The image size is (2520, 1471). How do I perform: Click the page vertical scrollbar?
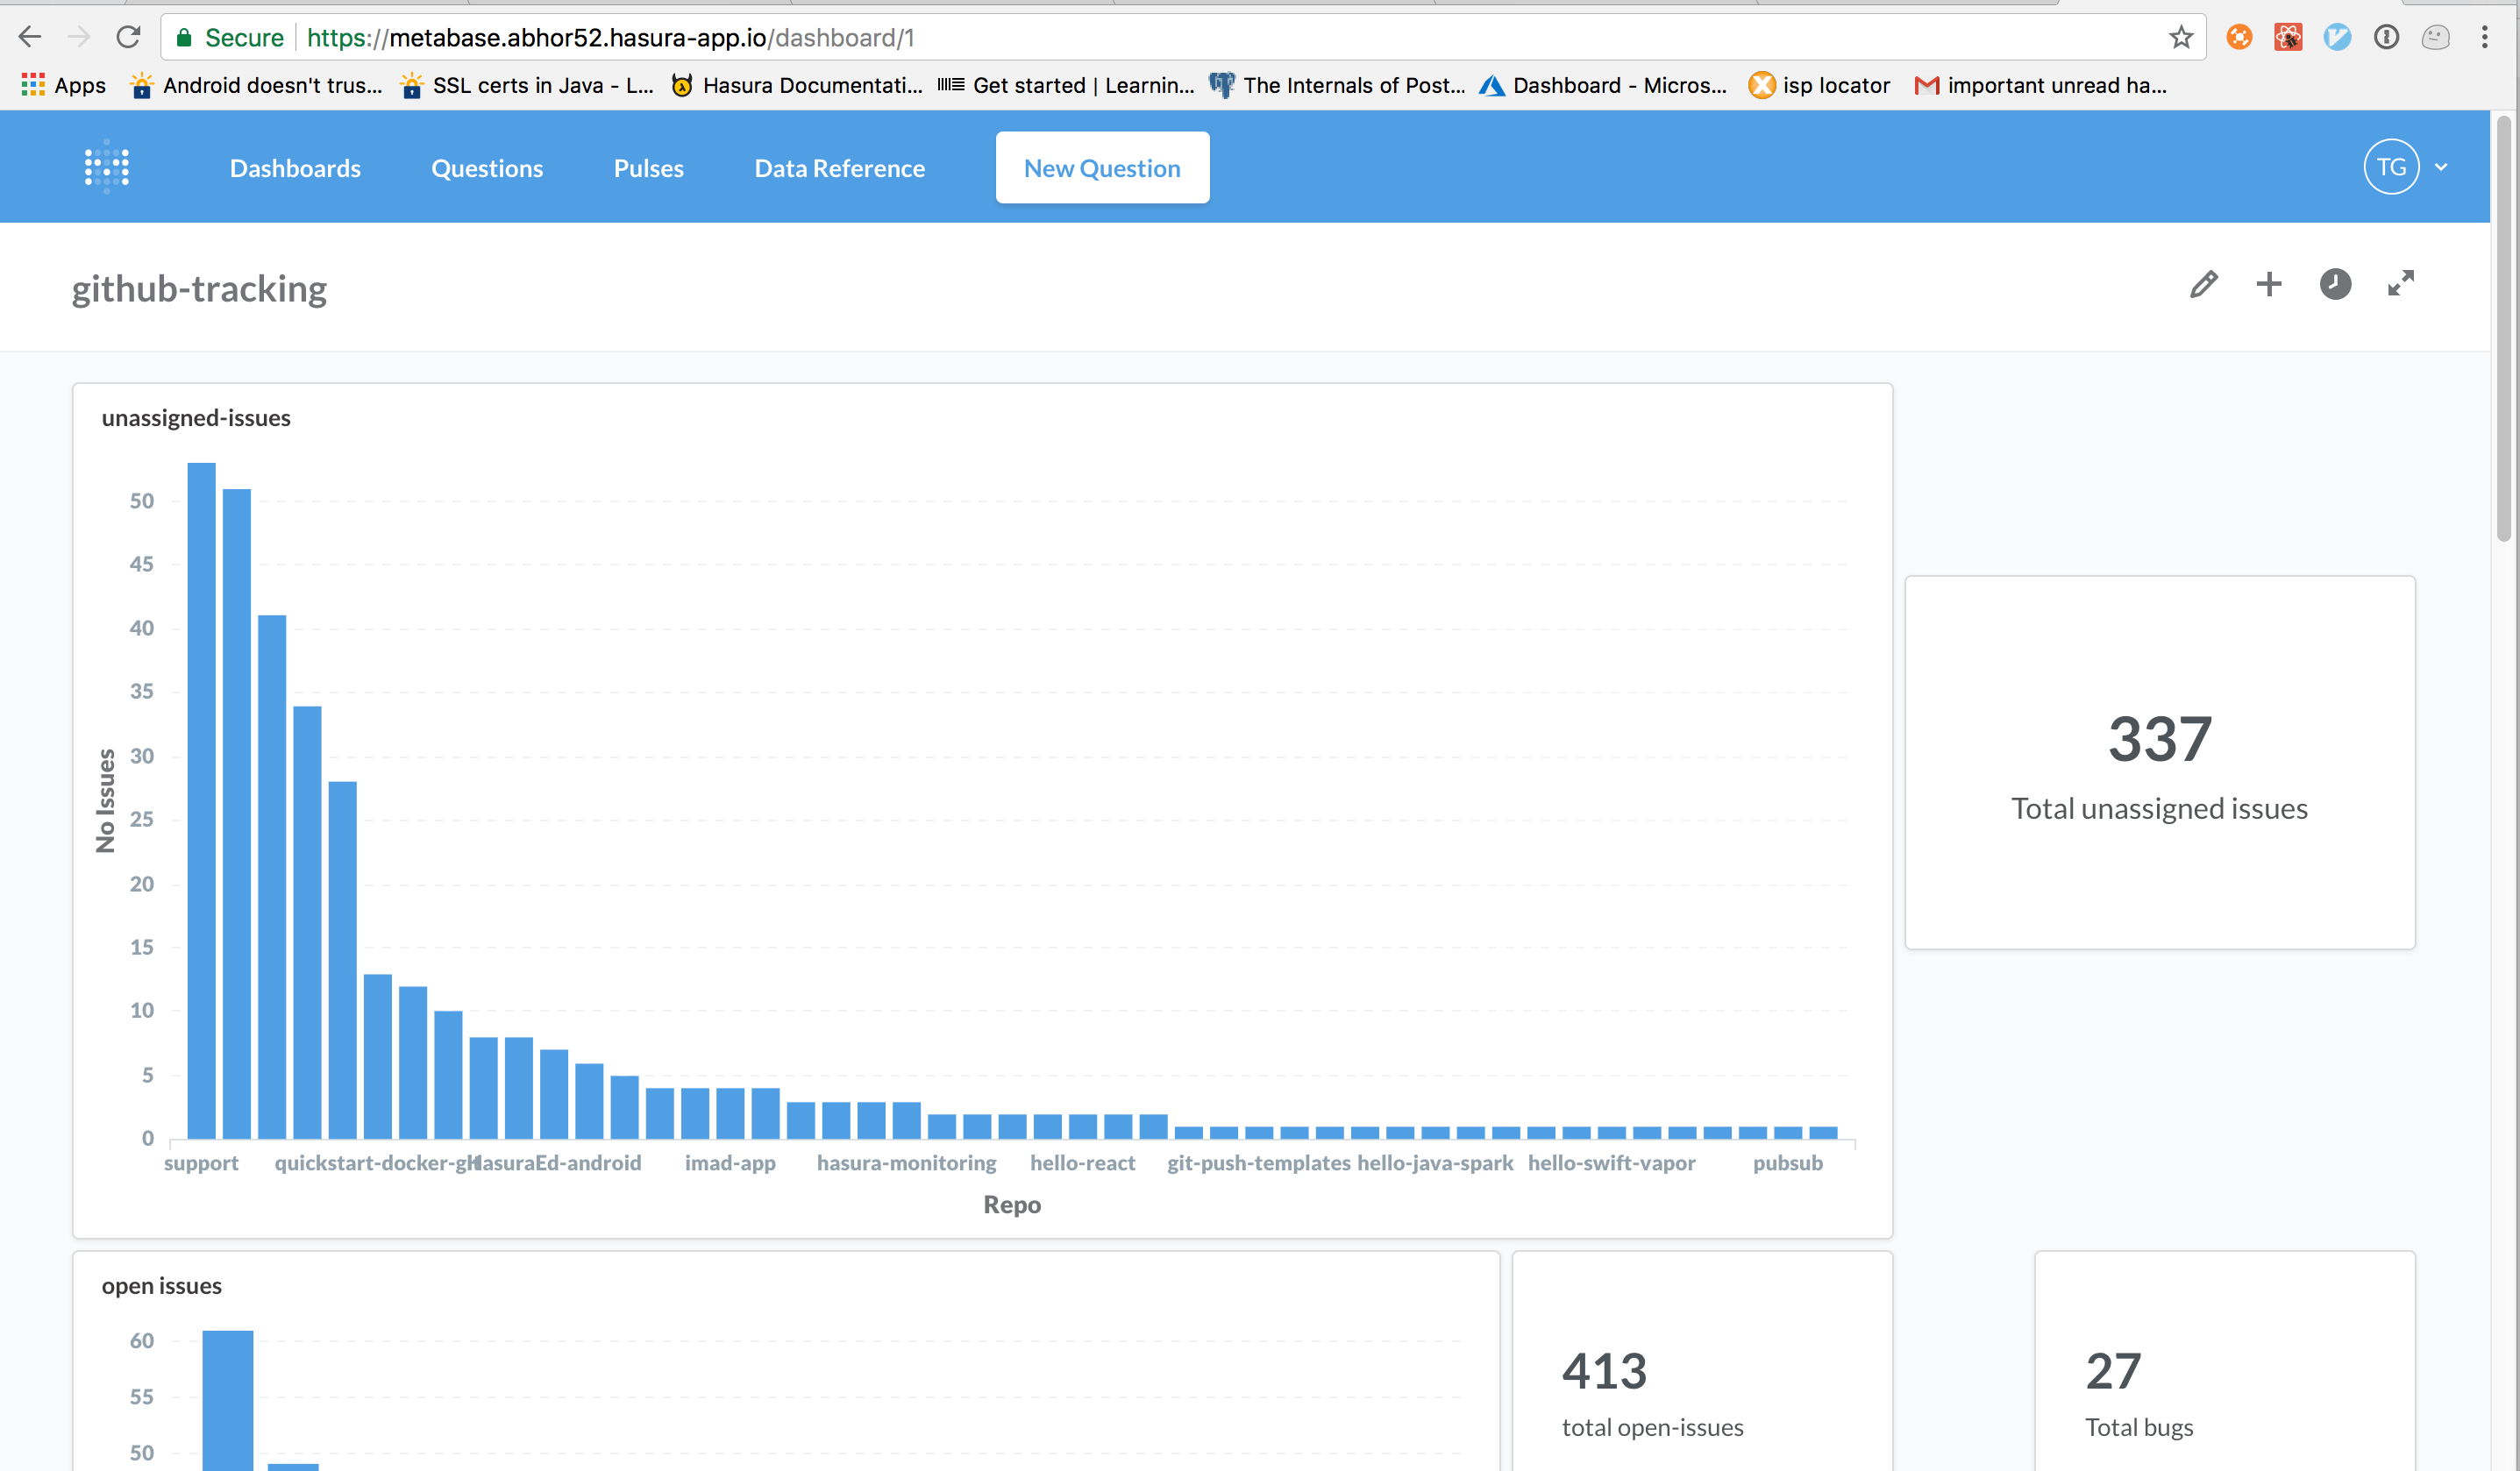tap(2503, 330)
